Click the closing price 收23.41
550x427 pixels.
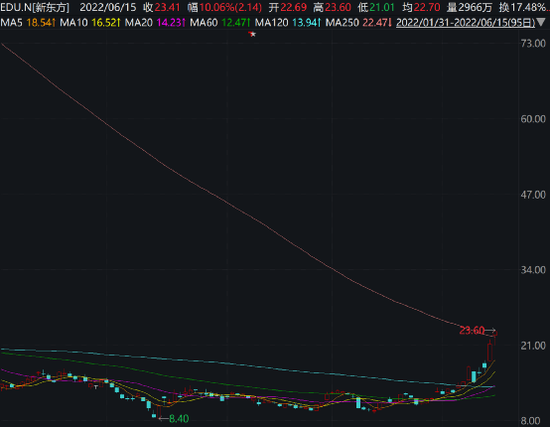pos(161,7)
